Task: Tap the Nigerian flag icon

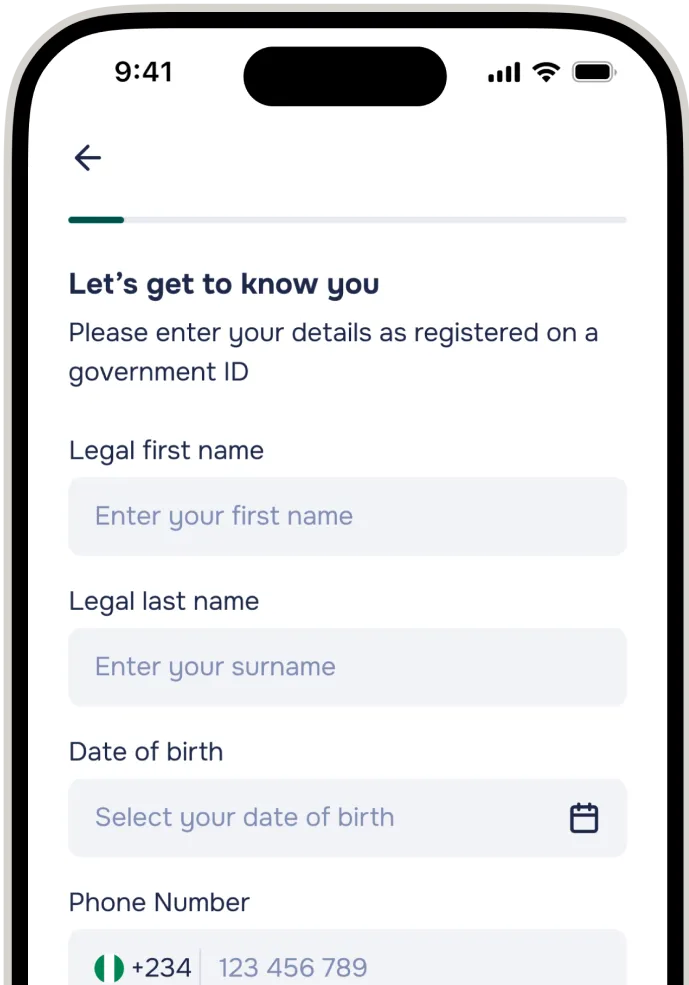Action: point(109,967)
